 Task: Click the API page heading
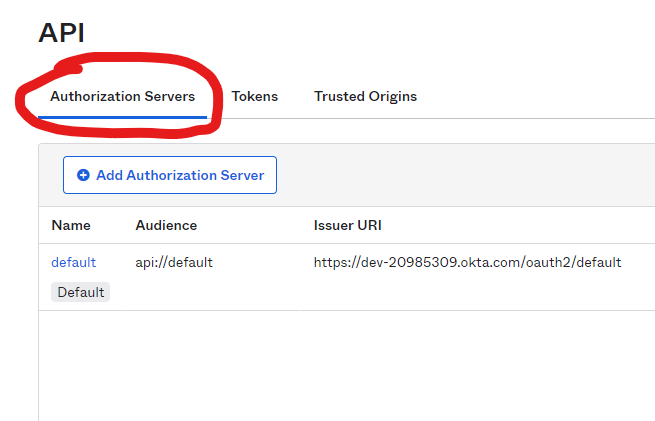pyautogui.click(x=61, y=33)
